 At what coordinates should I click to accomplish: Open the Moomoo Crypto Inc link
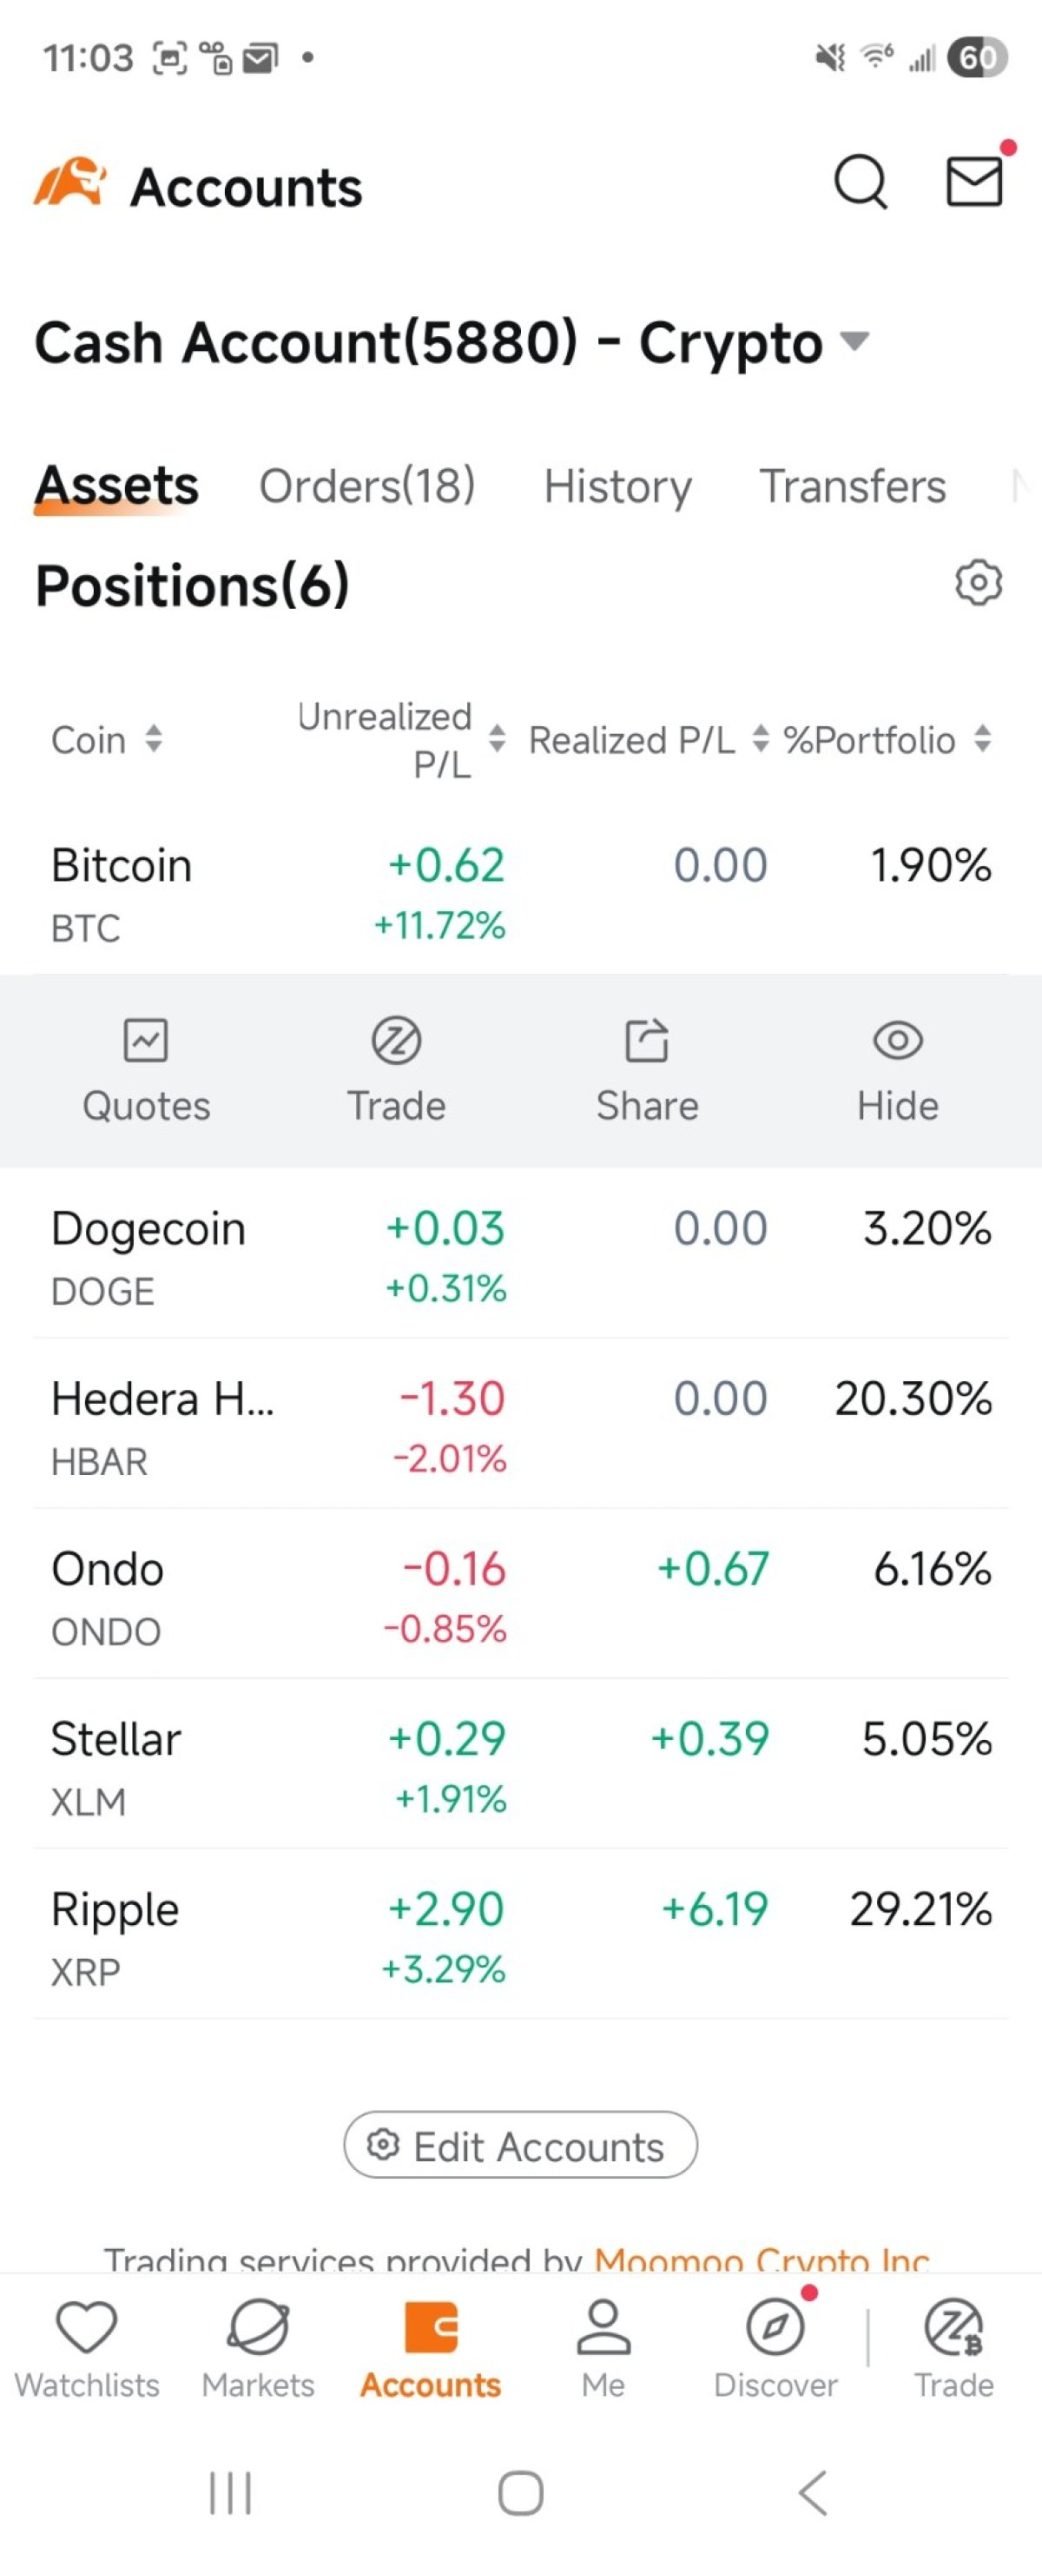[762, 2260]
